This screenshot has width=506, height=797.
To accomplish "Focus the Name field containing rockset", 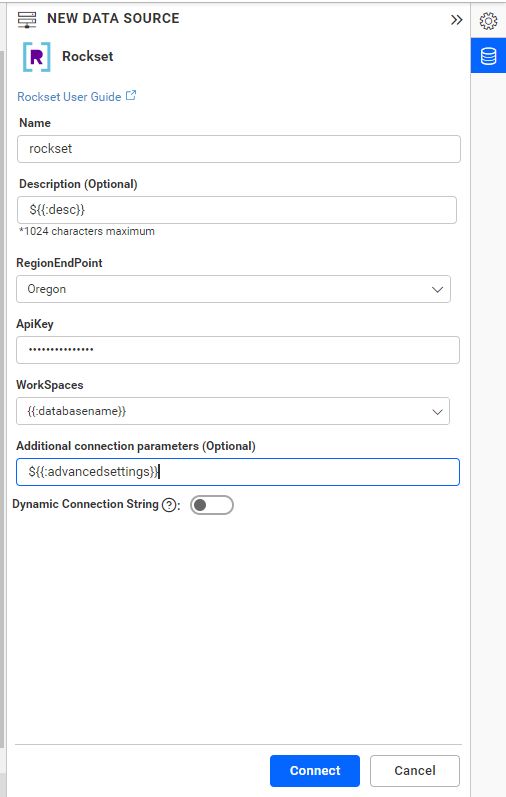I will [x=239, y=149].
